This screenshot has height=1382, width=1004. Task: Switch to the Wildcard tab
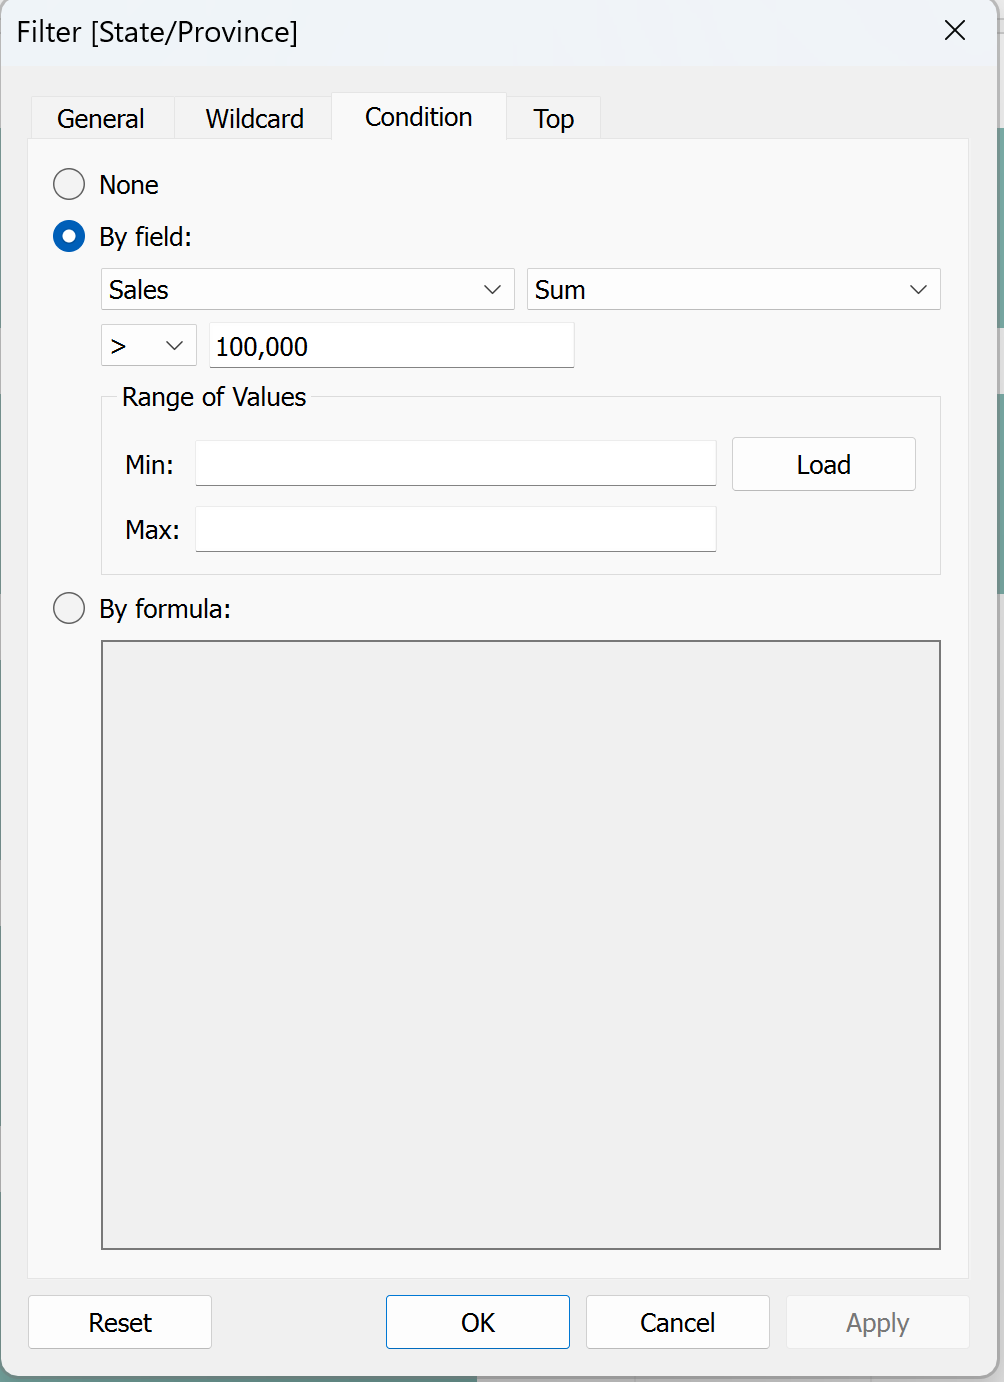[254, 118]
